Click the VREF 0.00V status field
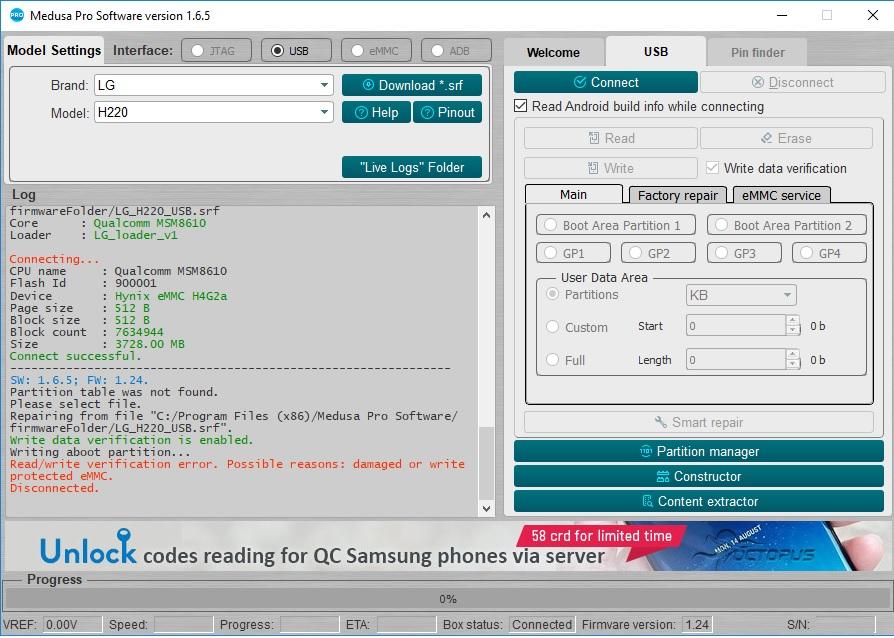 72,624
